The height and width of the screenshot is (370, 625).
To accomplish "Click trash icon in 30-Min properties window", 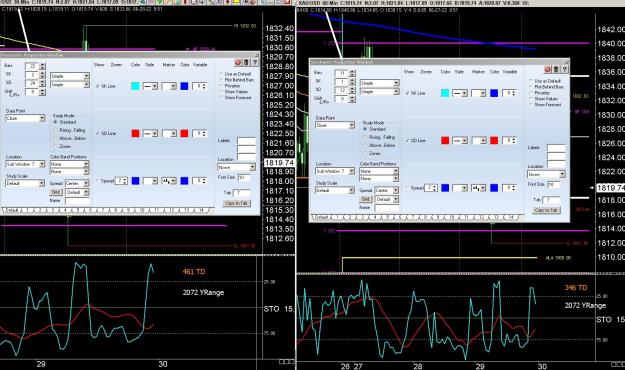I will coord(246,62).
